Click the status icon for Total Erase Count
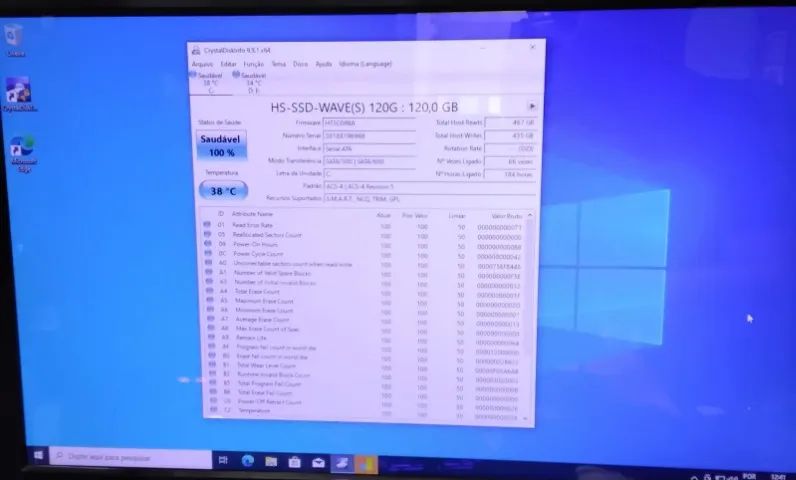 (x=210, y=291)
